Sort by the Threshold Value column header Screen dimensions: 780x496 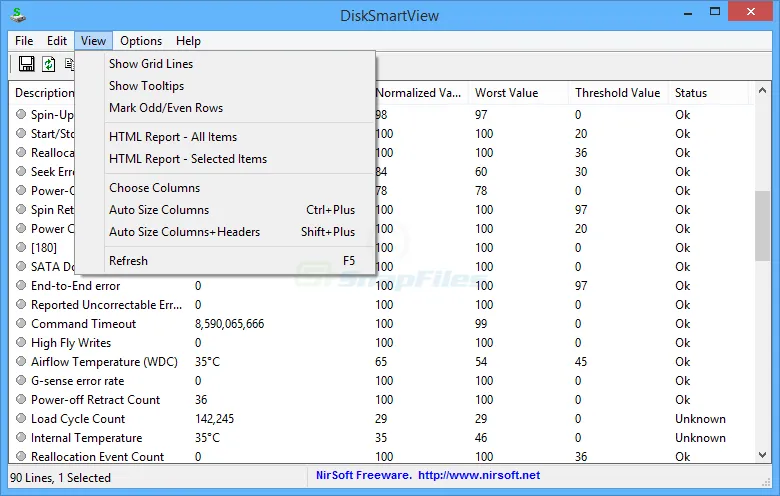[618, 93]
